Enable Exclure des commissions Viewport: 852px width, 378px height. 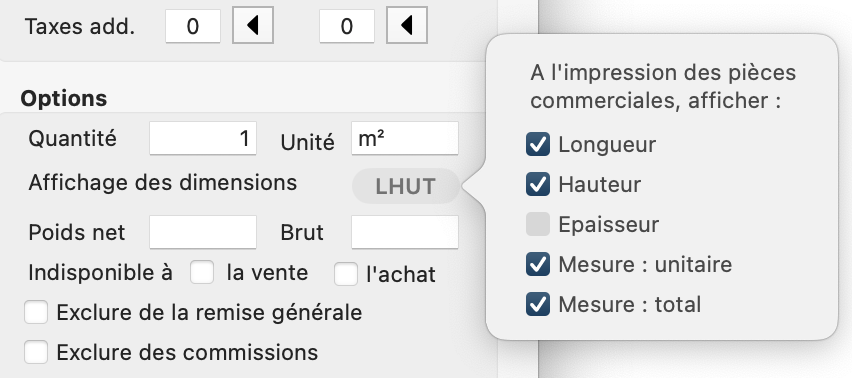(36, 352)
